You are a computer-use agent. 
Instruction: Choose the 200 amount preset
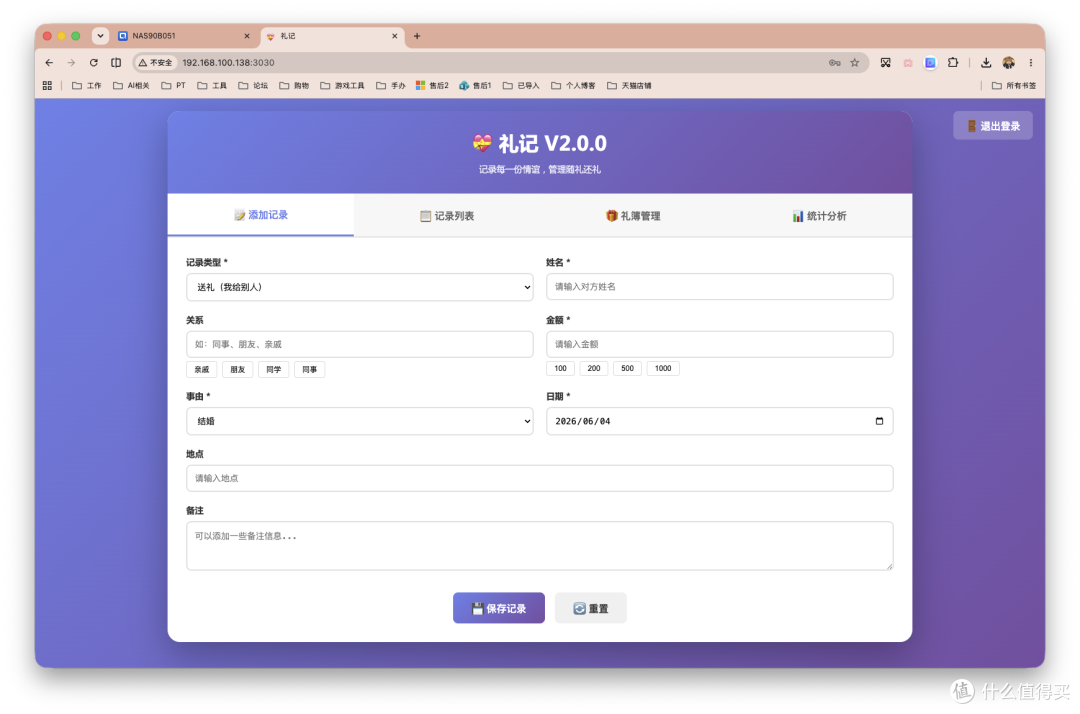[594, 368]
